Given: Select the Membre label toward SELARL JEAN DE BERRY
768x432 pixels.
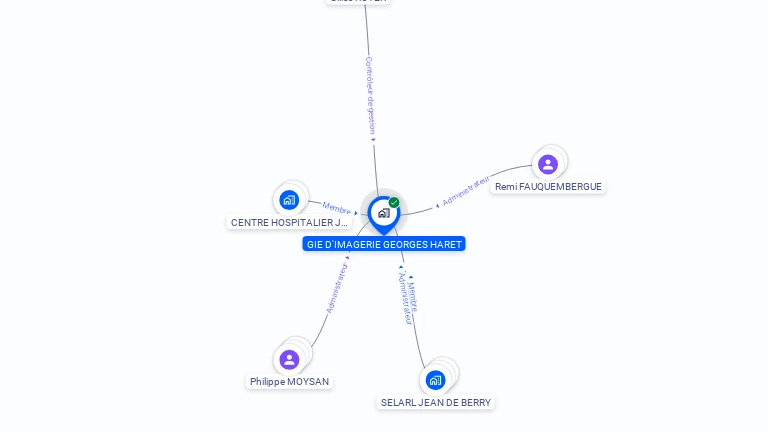Looking at the screenshot, I should 413,297.
